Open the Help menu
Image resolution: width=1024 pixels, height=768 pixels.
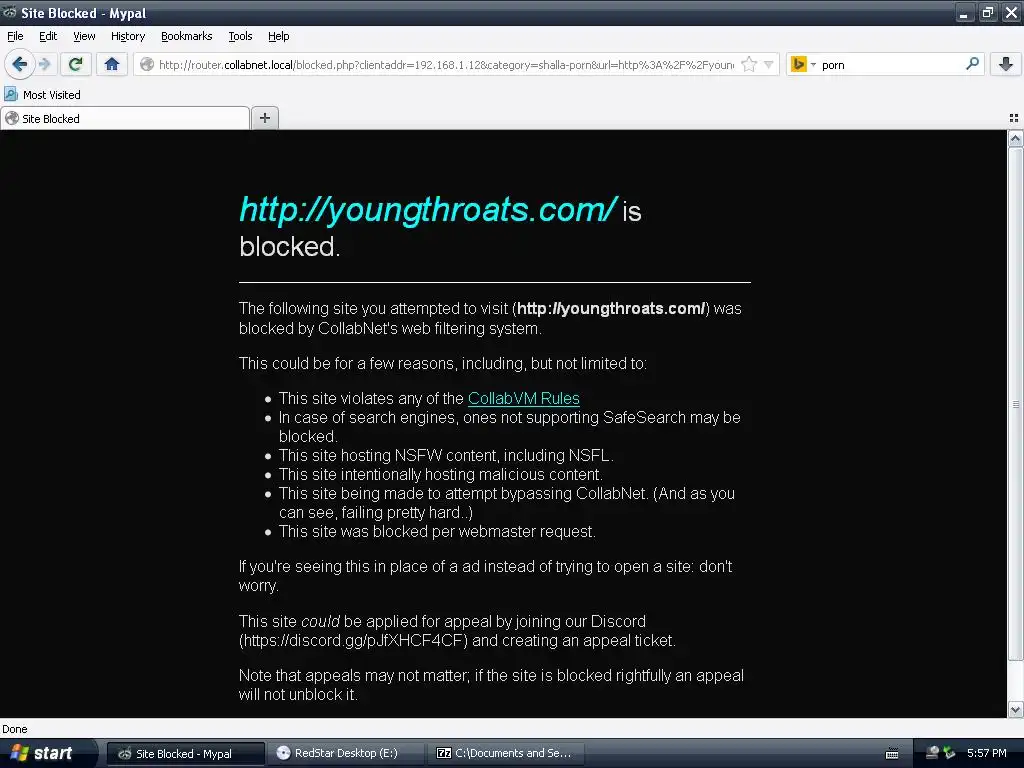coord(278,36)
